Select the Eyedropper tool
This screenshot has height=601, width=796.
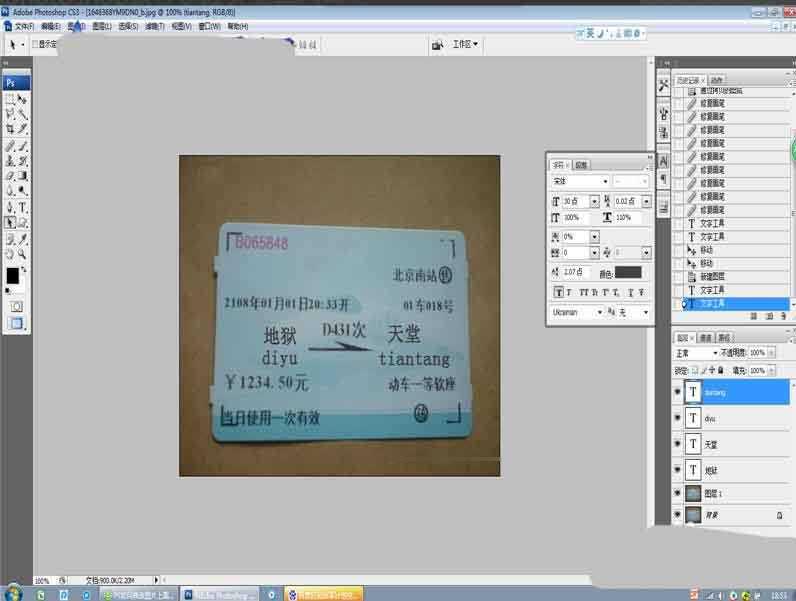(x=22, y=239)
